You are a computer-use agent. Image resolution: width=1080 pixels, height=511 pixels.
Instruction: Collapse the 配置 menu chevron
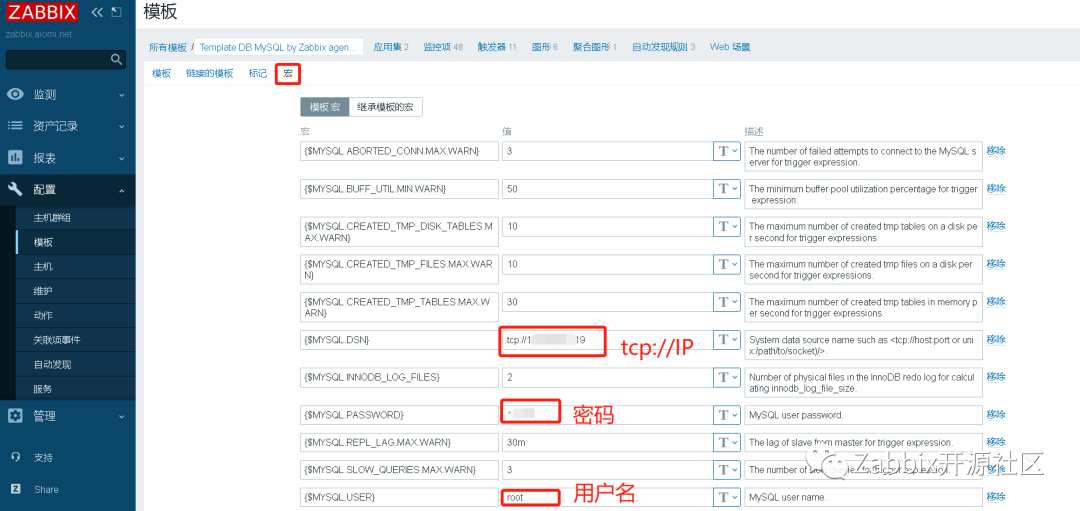click(x=121, y=190)
